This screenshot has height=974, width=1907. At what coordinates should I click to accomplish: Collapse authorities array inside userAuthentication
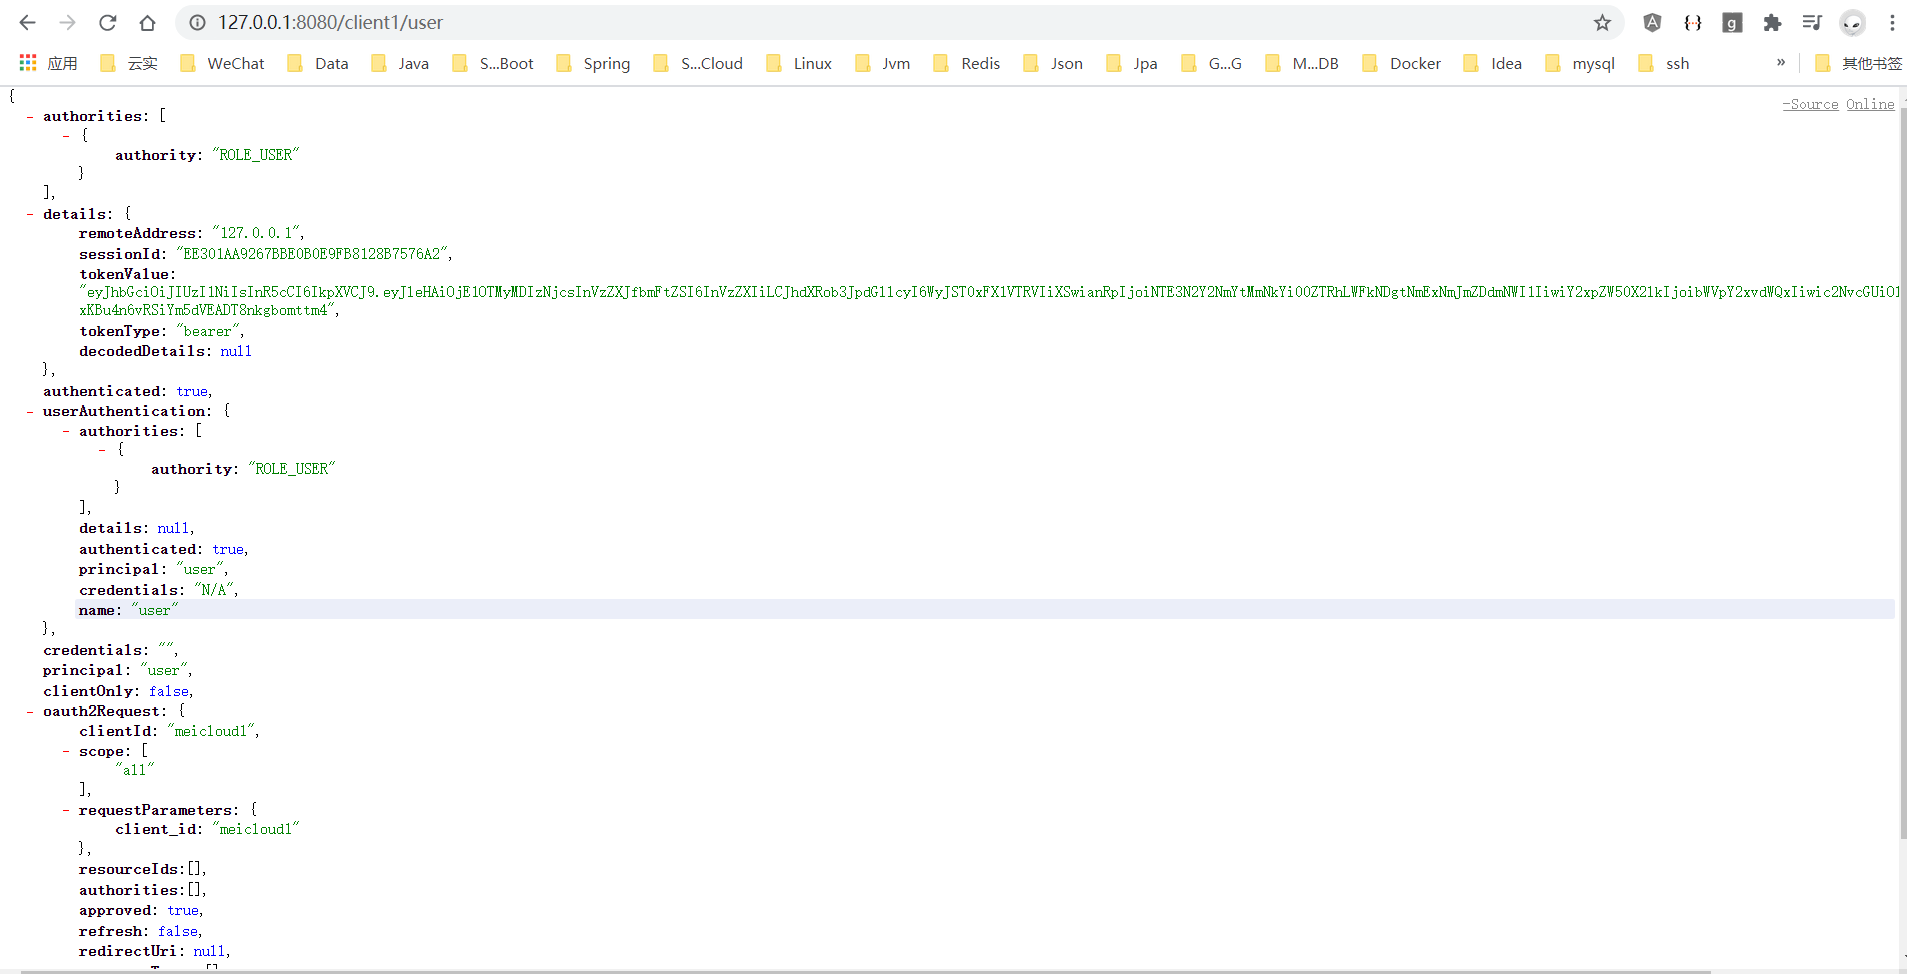pos(66,431)
